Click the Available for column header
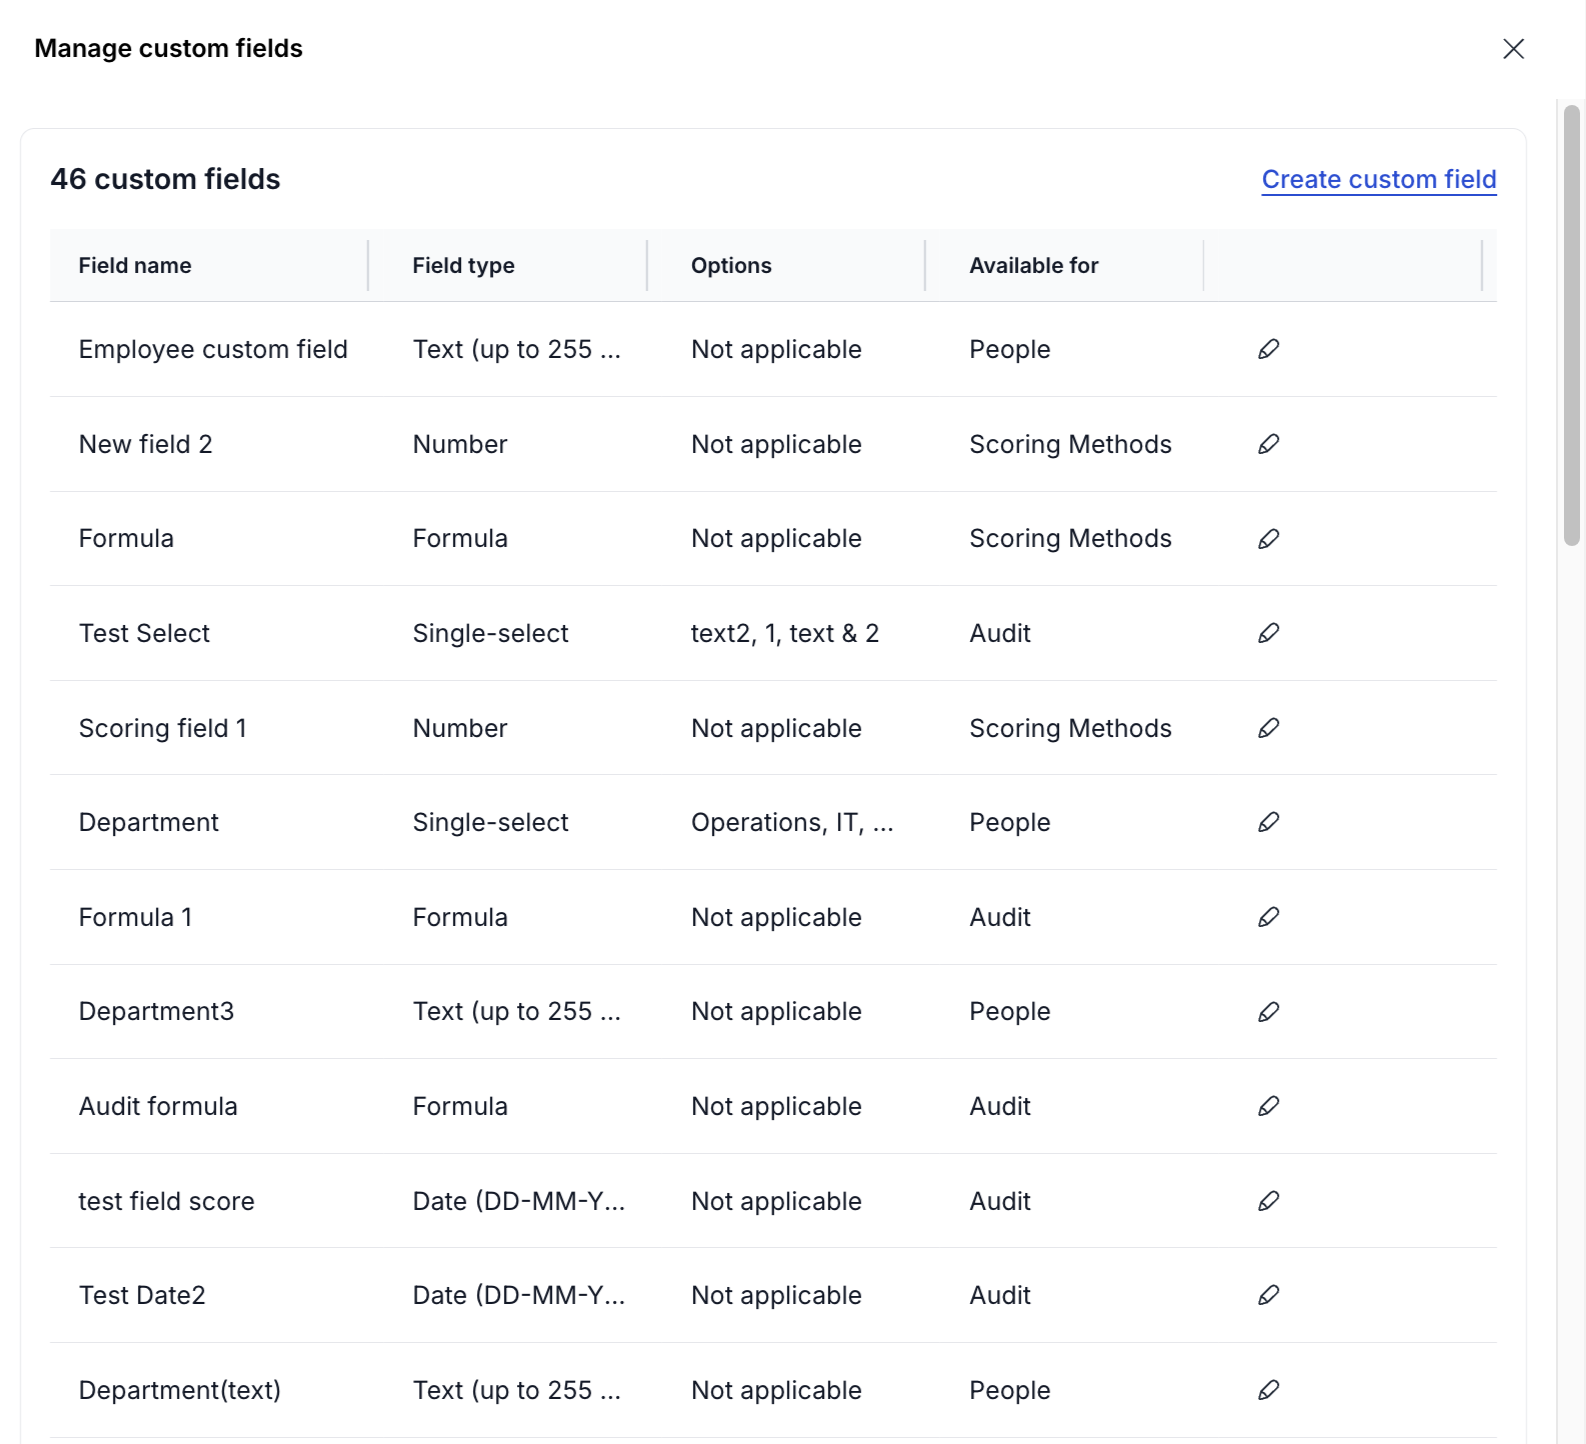This screenshot has height=1444, width=1586. [x=1033, y=266]
